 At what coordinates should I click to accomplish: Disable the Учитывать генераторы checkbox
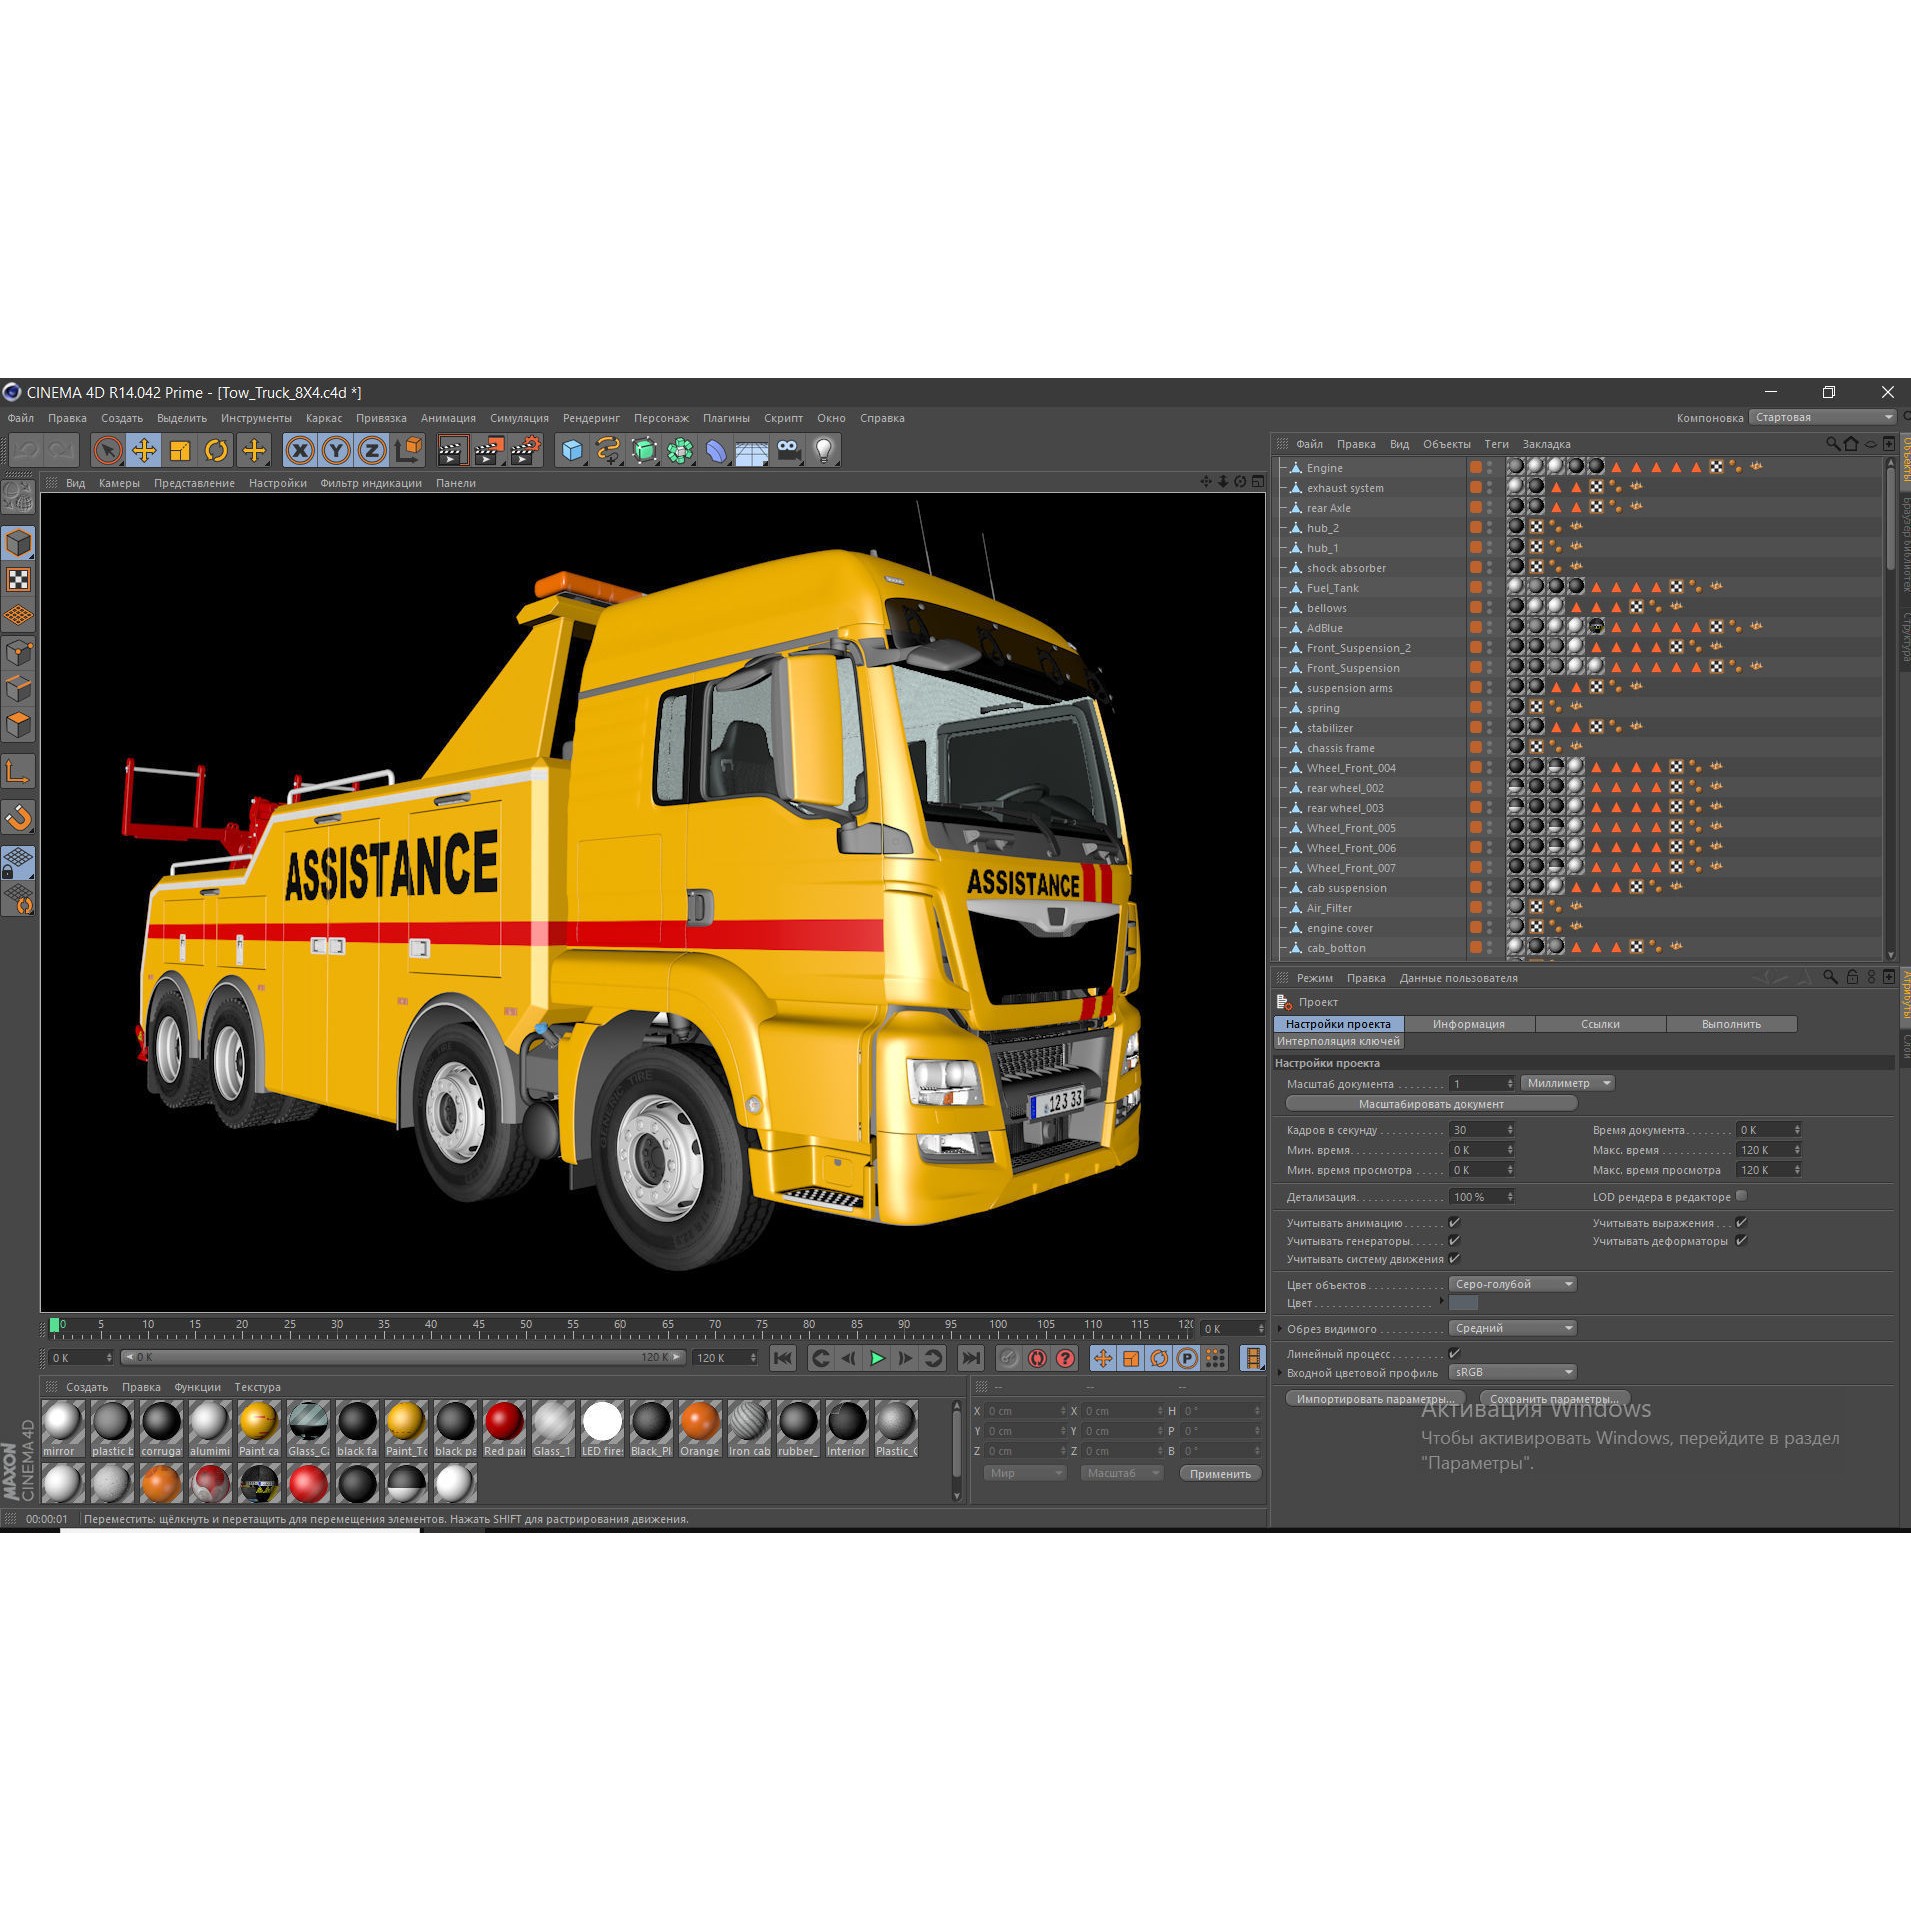(1454, 1240)
